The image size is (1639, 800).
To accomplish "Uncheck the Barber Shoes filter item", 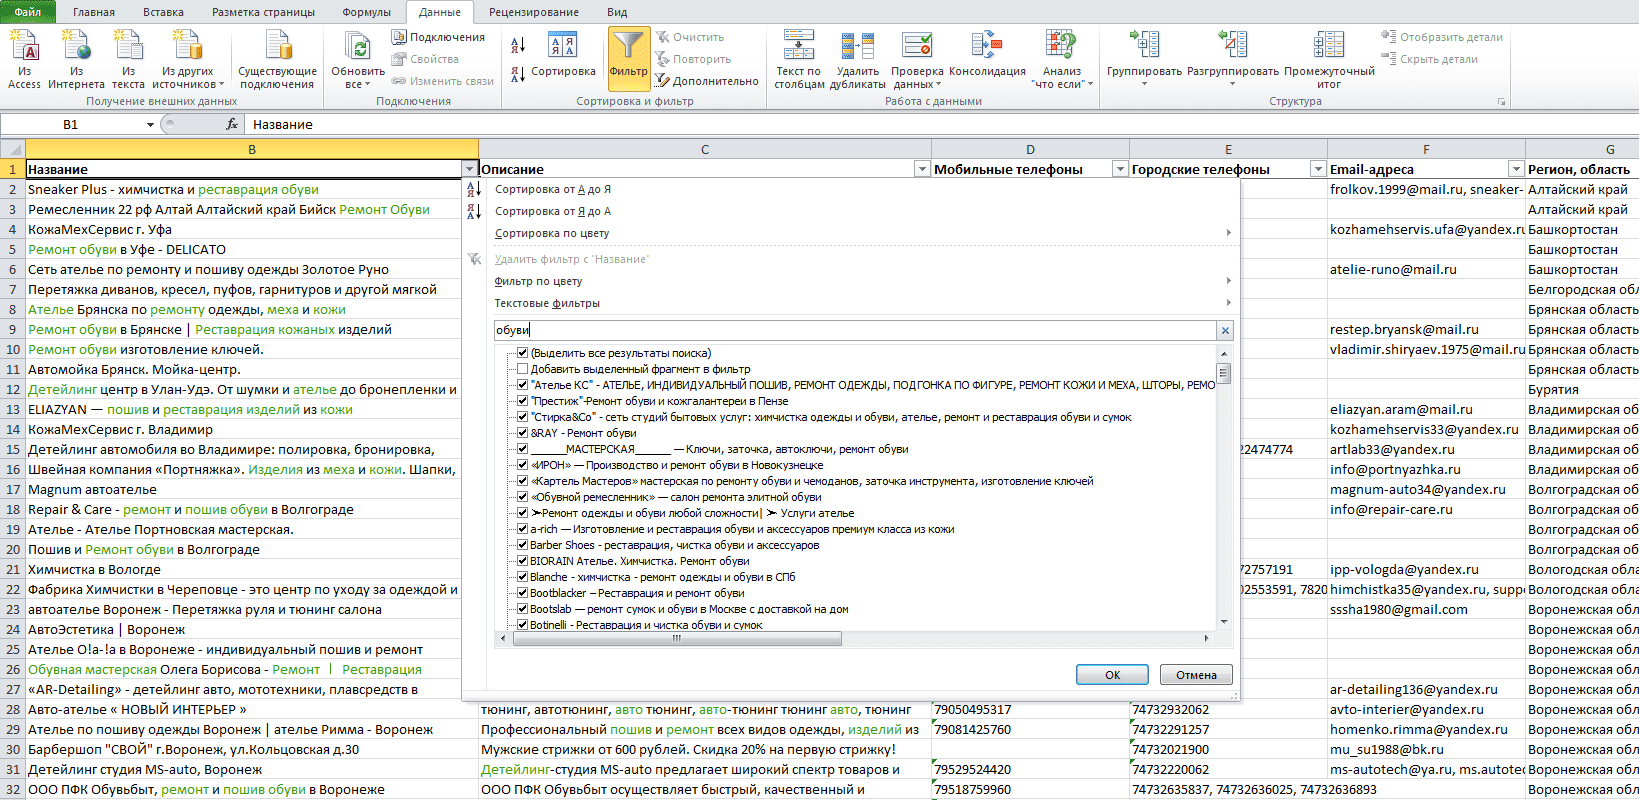I will (522, 545).
